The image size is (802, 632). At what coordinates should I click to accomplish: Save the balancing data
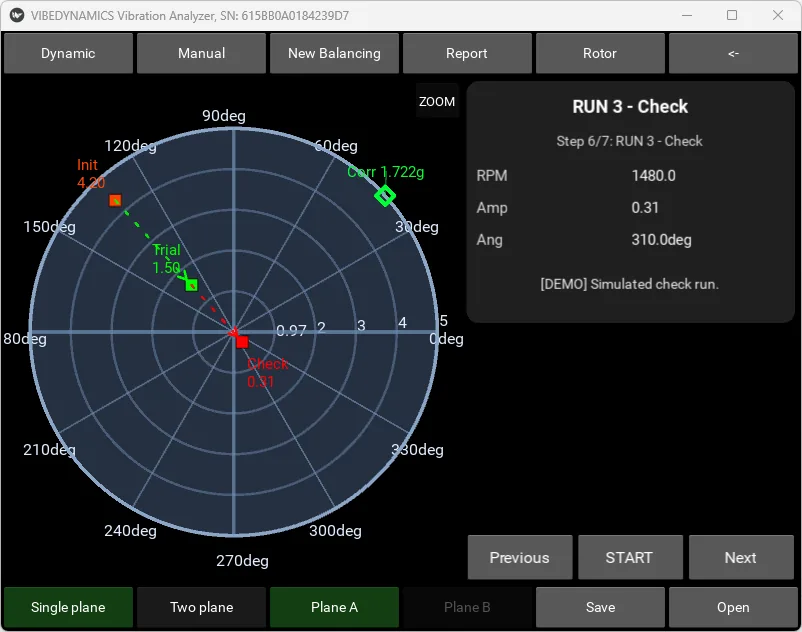coord(600,607)
